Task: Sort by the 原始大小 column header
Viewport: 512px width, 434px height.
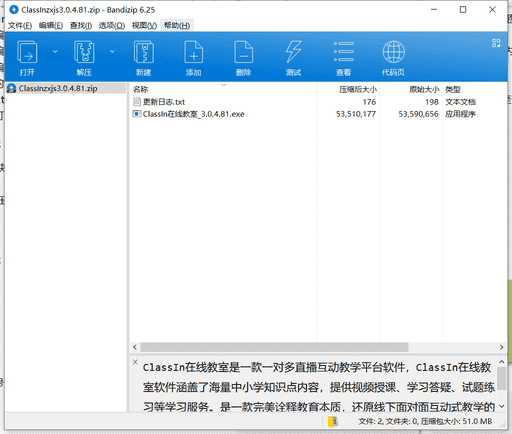Action: coord(424,89)
